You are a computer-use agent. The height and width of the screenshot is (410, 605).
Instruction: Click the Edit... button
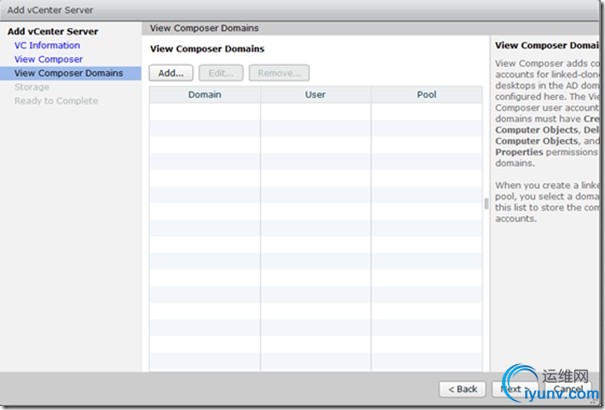coord(221,73)
